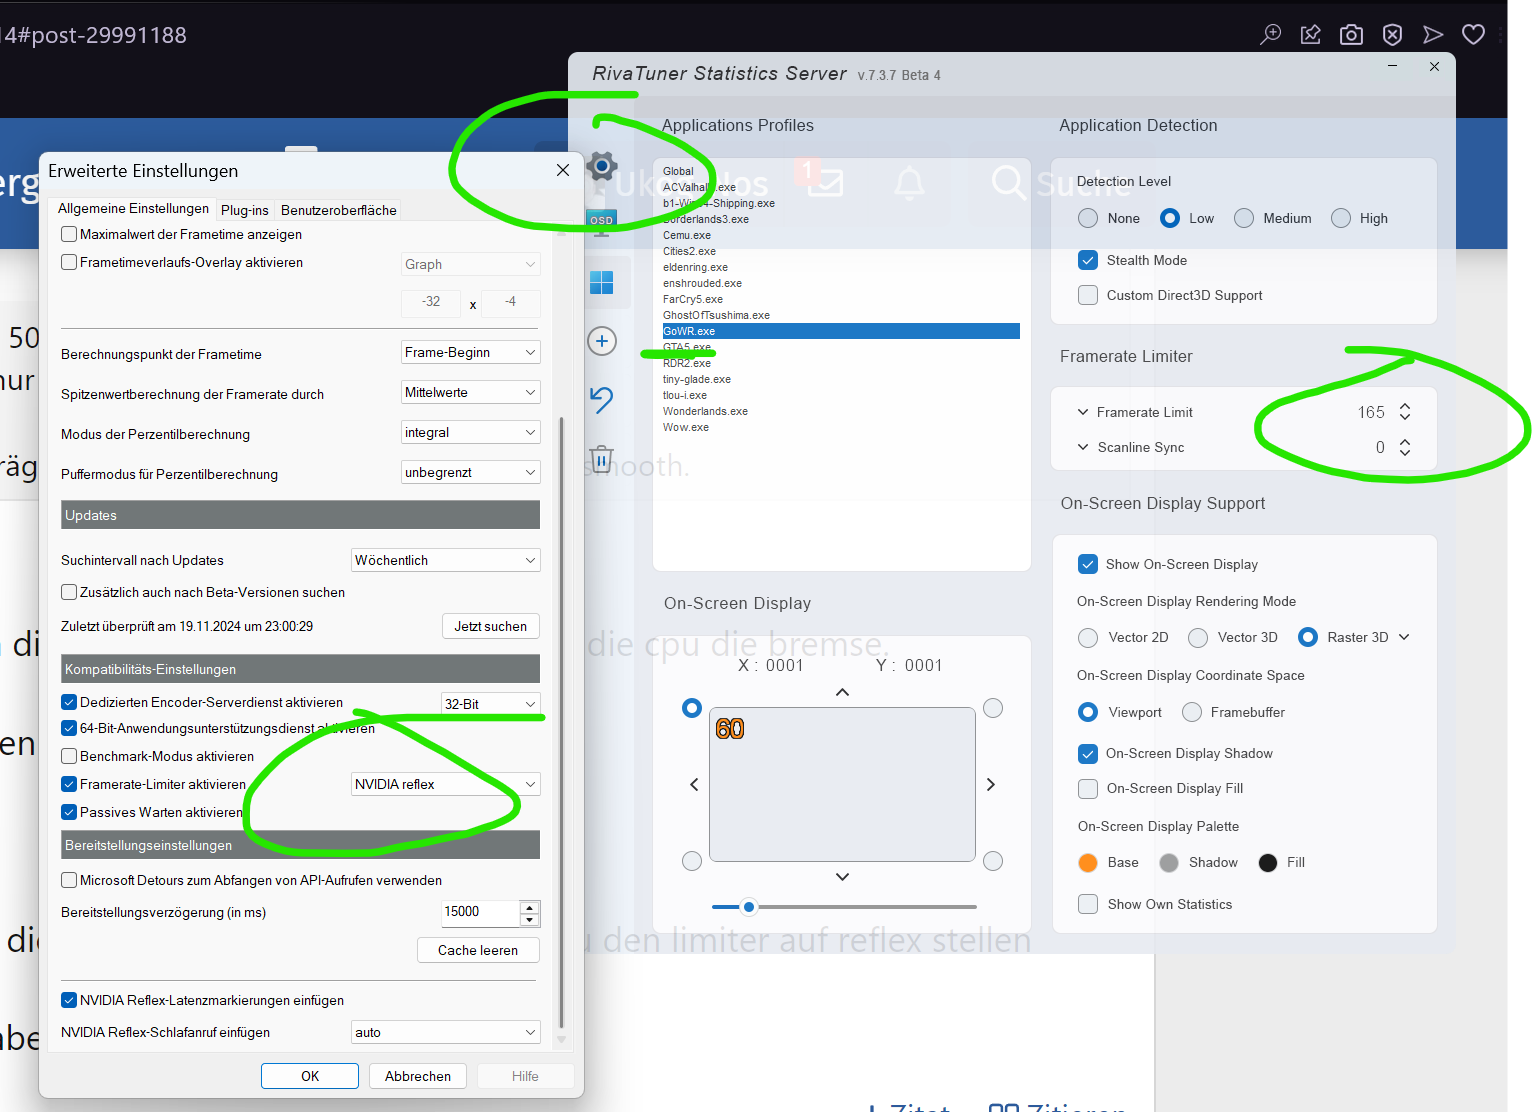Expand the Raster 3D mode chevron
1533x1112 pixels.
point(1404,637)
